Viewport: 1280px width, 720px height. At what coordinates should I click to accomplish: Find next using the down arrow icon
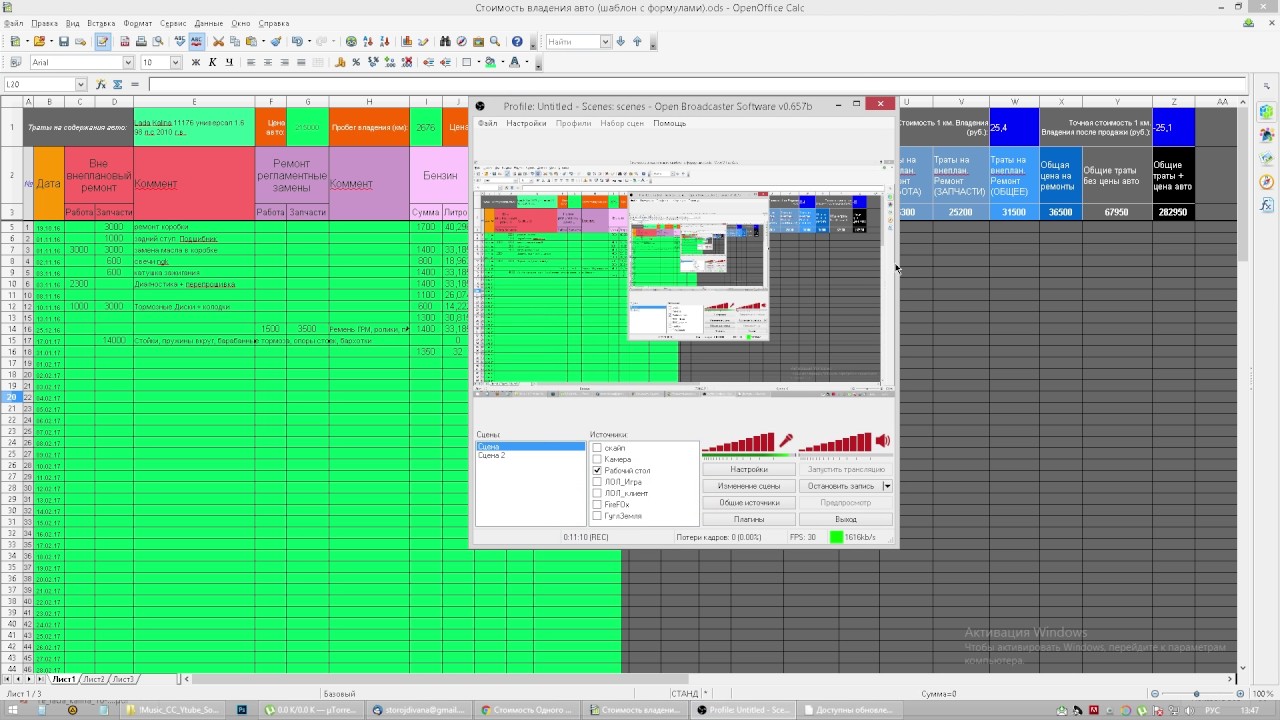[x=621, y=42]
